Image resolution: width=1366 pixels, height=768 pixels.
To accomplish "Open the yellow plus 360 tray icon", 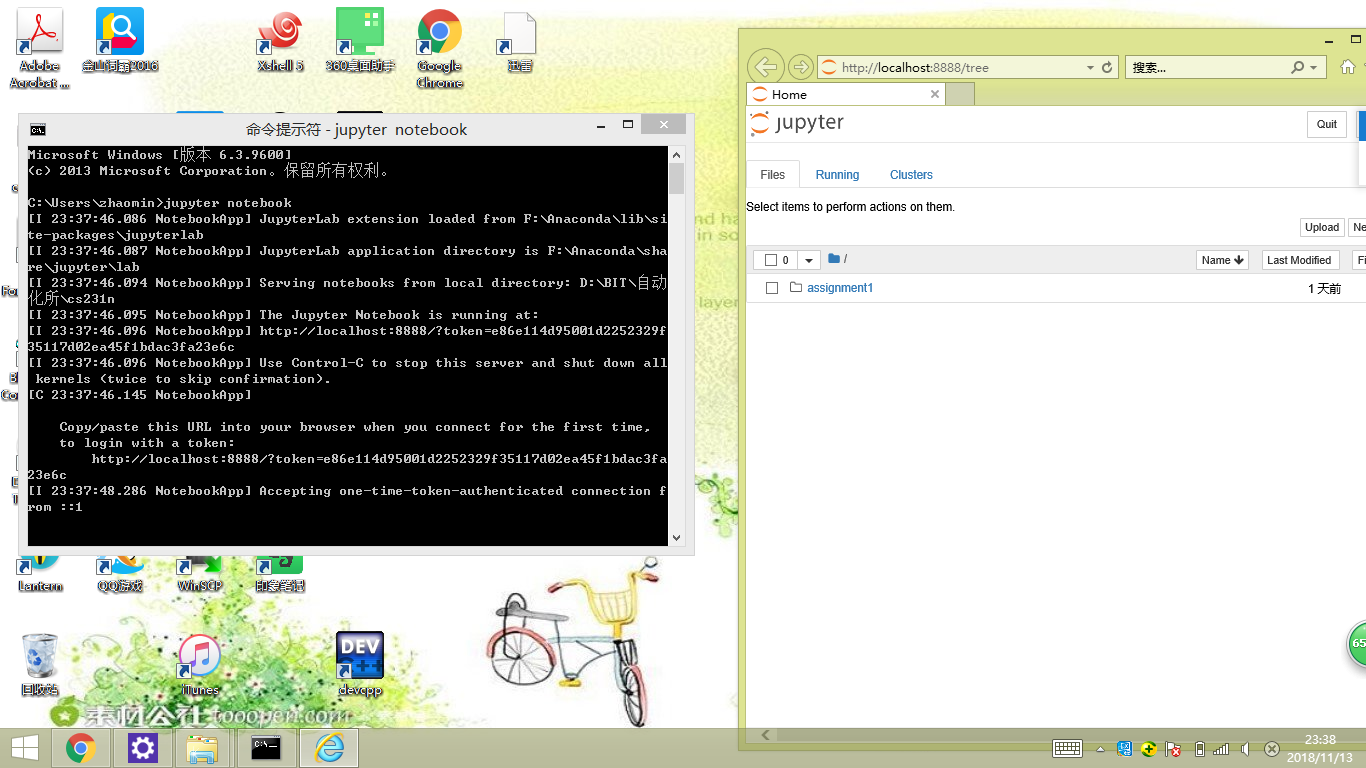I will coord(1150,749).
